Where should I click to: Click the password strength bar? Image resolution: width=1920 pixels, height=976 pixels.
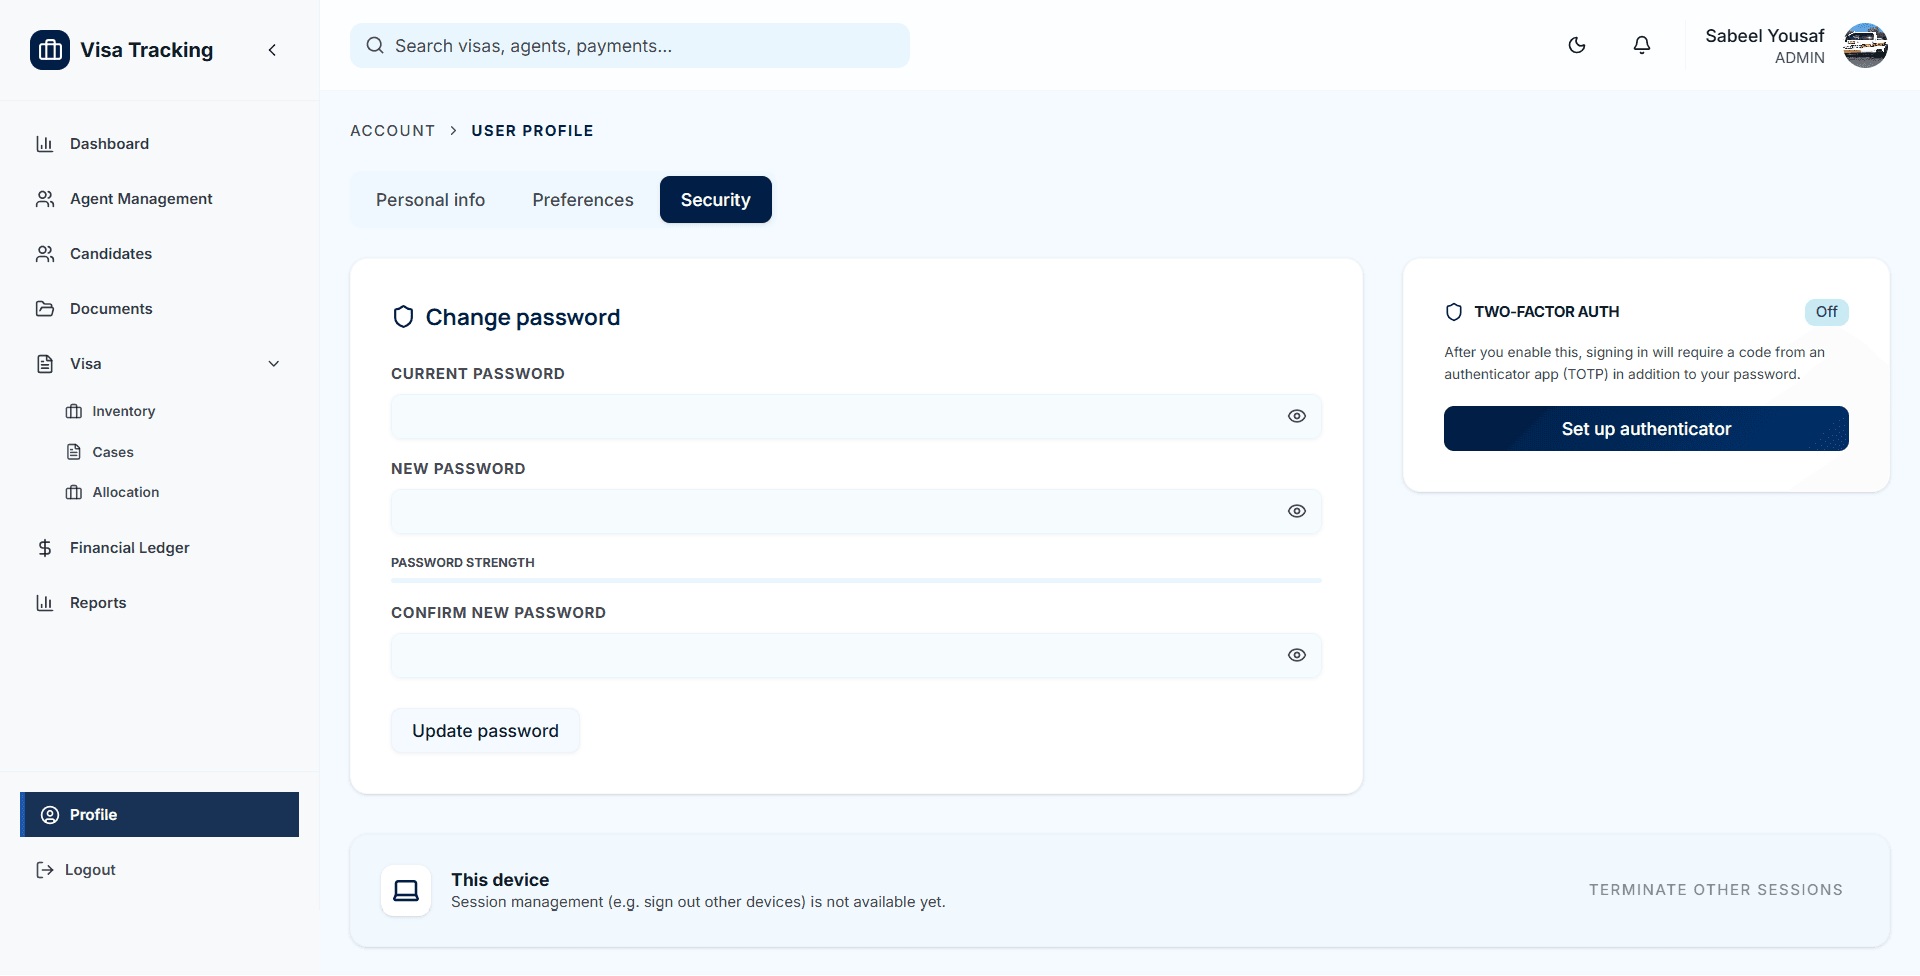[x=856, y=580]
